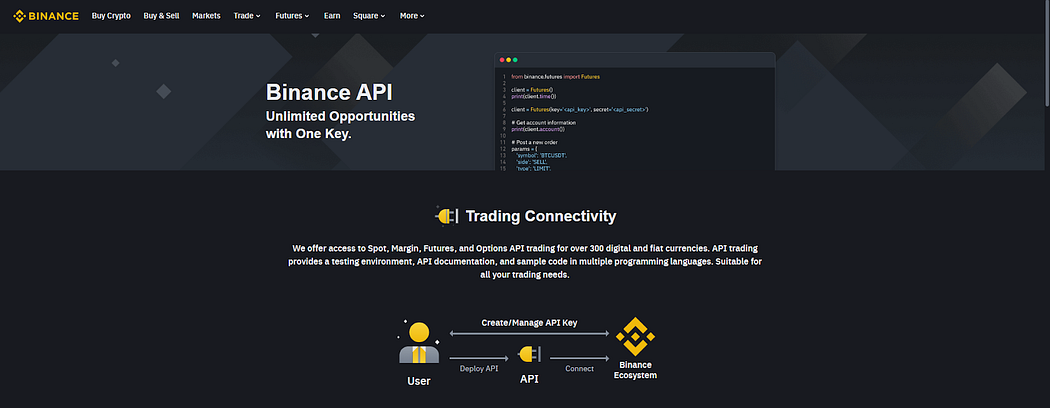Click the green dot in code window
Image resolution: width=1050 pixels, height=408 pixels.
(x=515, y=60)
